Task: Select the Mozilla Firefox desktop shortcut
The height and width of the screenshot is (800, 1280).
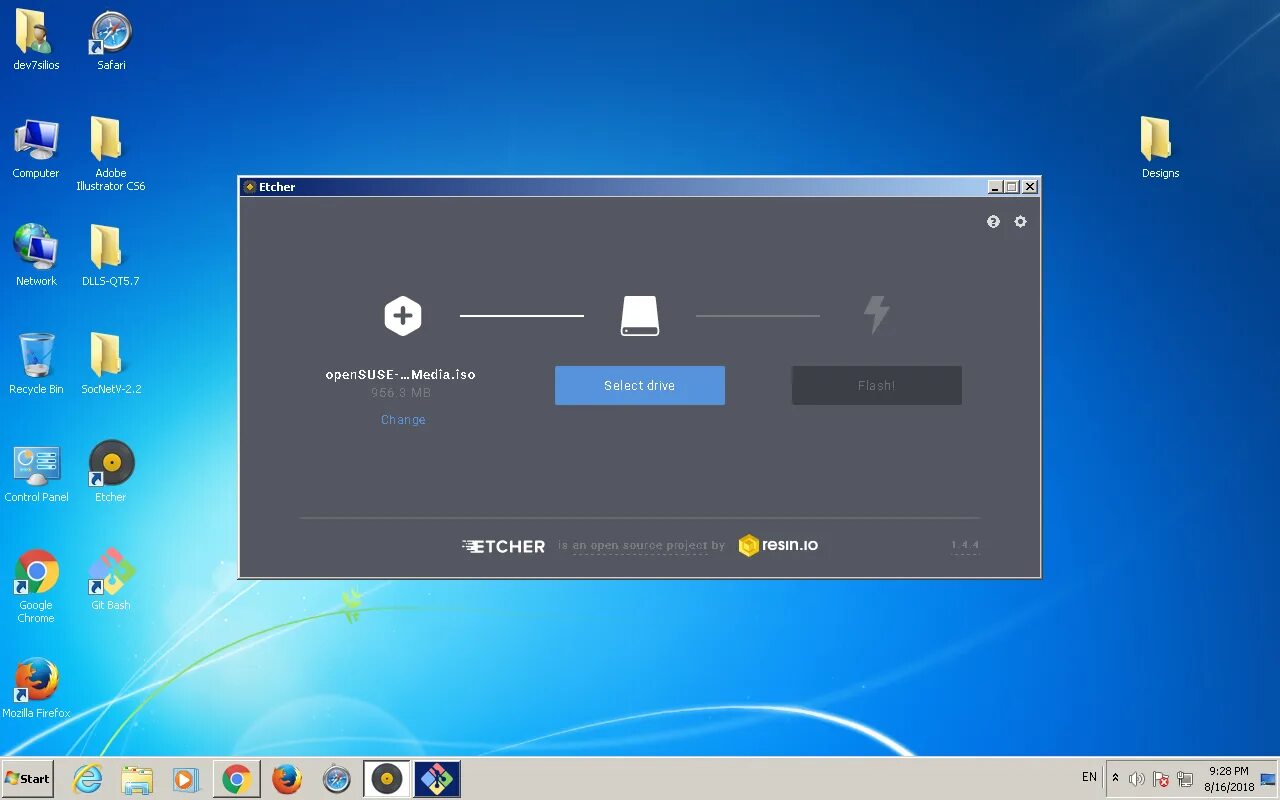Action: click(36, 688)
